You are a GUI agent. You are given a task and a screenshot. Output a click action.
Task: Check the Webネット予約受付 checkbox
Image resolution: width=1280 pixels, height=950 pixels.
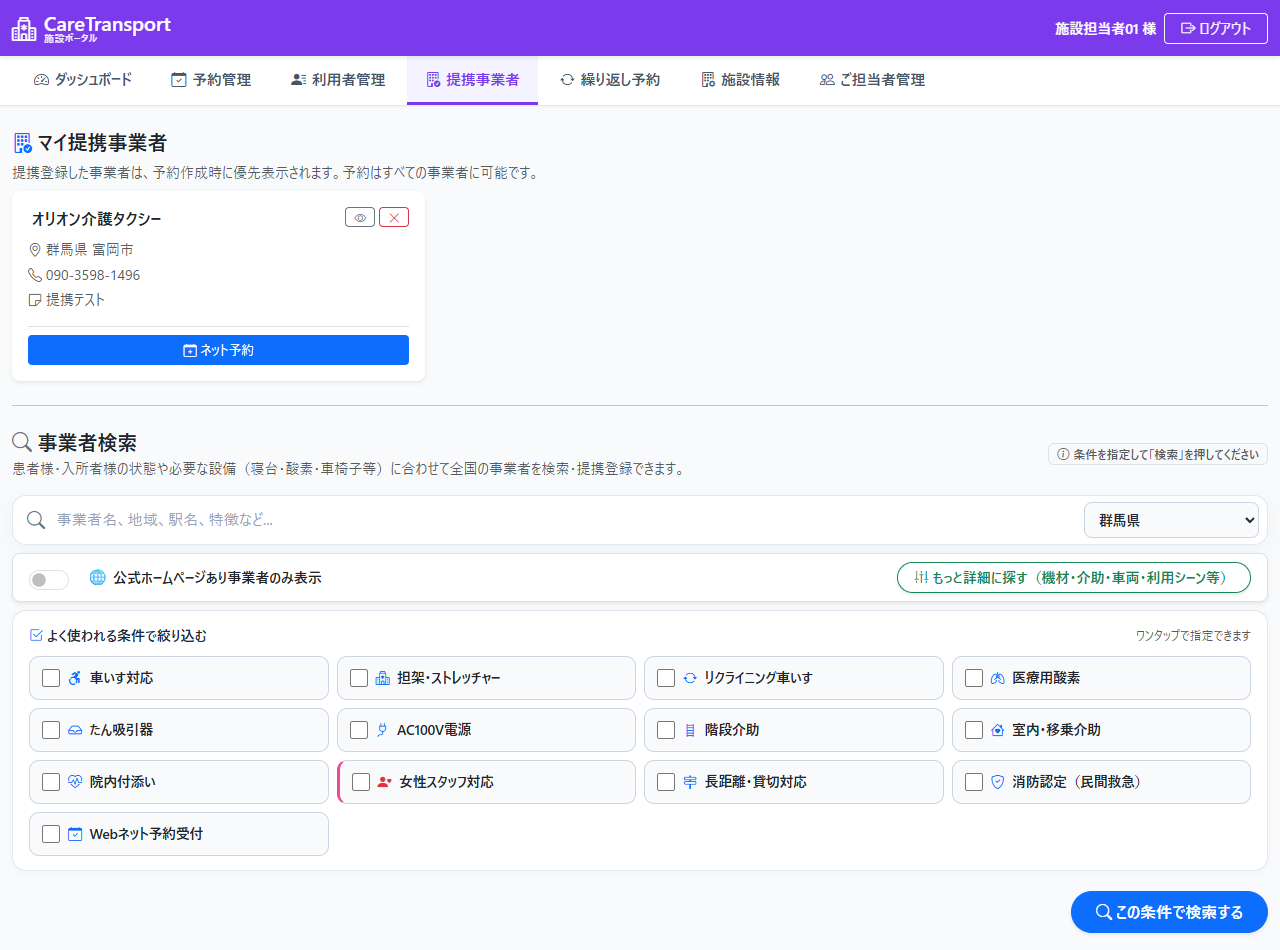pos(51,834)
